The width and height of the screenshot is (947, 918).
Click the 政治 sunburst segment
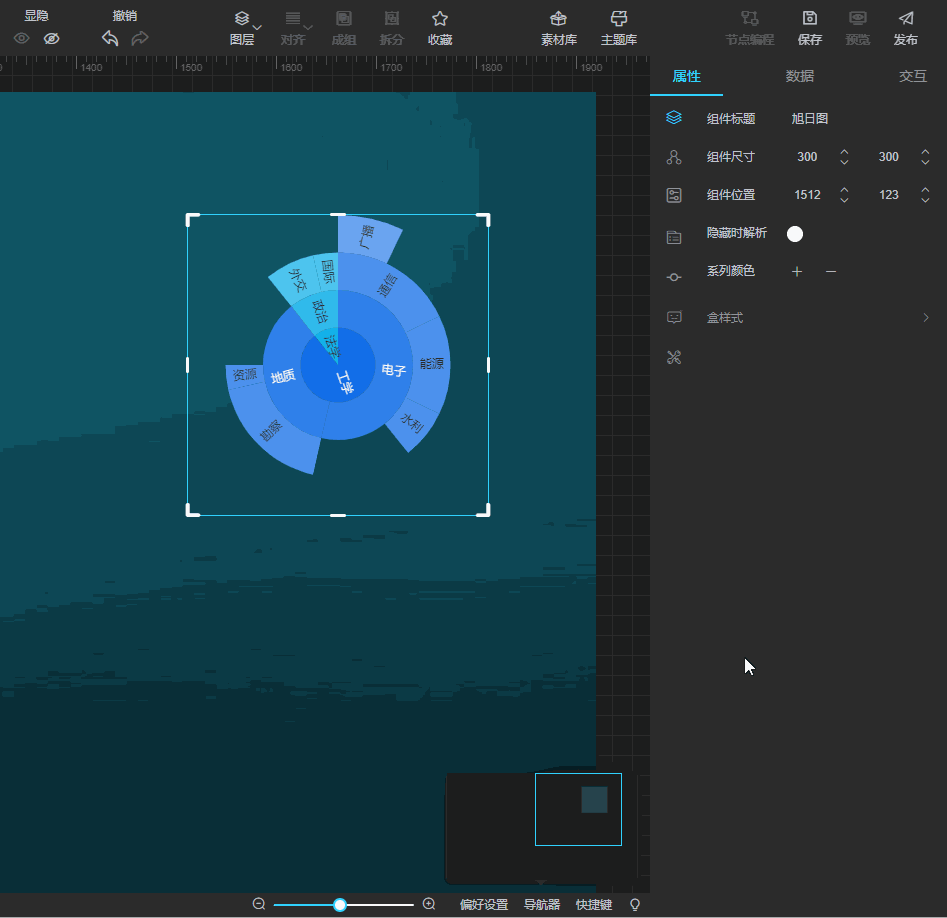(x=319, y=312)
